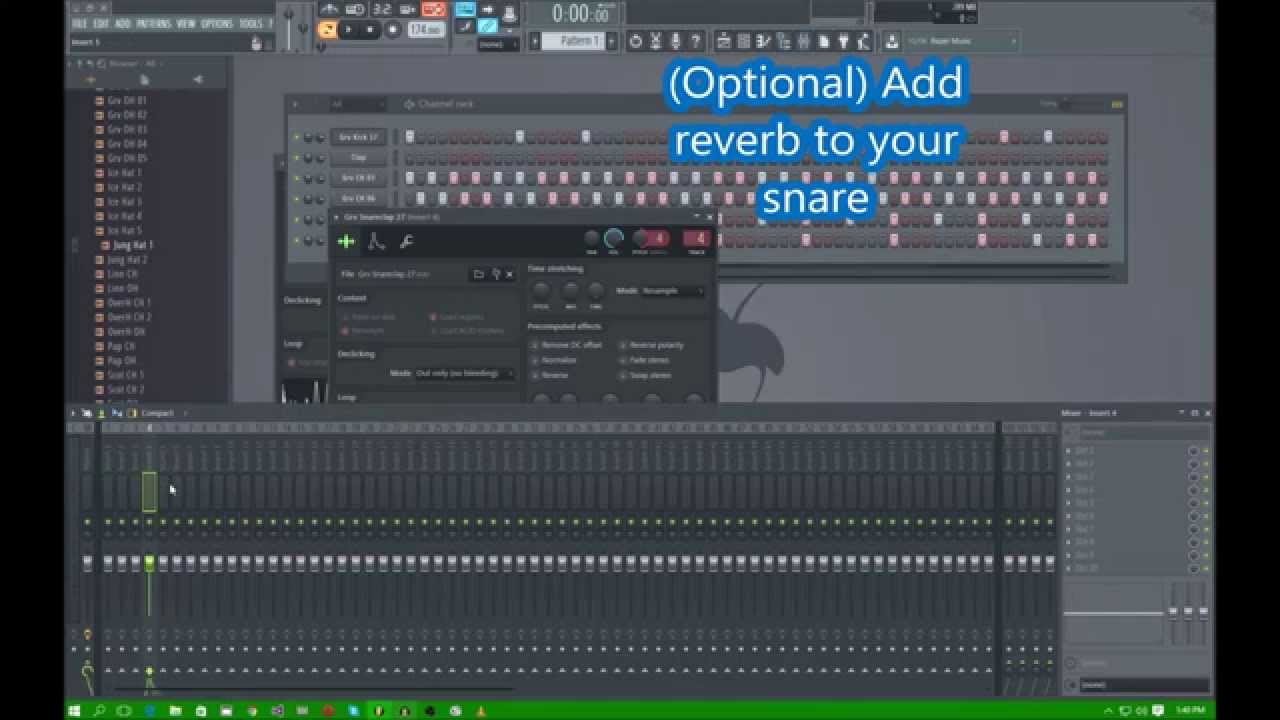
Task: Open the TOOLS menu
Action: [250, 23]
